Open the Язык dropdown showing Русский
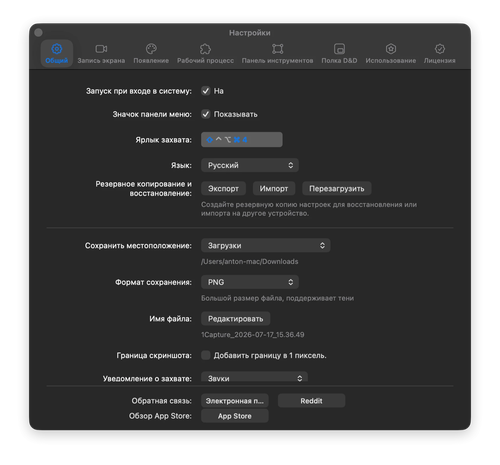The height and width of the screenshot is (465, 500). 250,165
